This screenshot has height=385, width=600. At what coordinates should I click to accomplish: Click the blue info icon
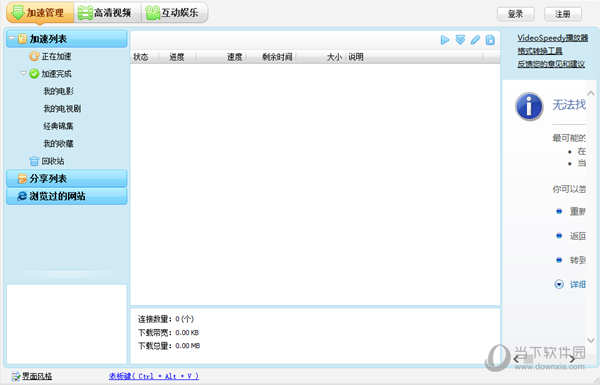tap(529, 106)
